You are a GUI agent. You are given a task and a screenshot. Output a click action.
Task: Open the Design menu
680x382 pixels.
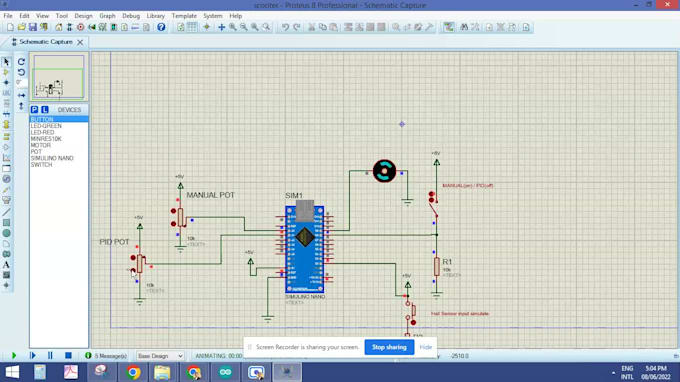pos(83,16)
